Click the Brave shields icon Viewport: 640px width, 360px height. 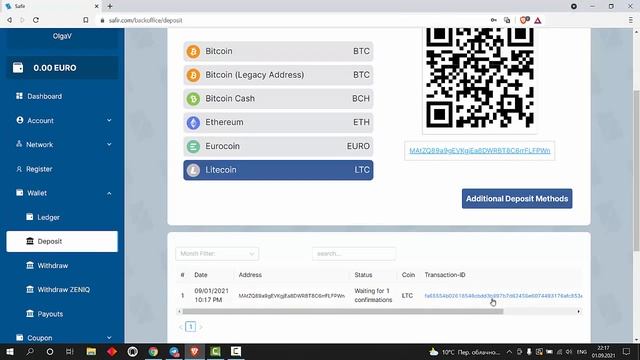pyautogui.click(x=524, y=20)
